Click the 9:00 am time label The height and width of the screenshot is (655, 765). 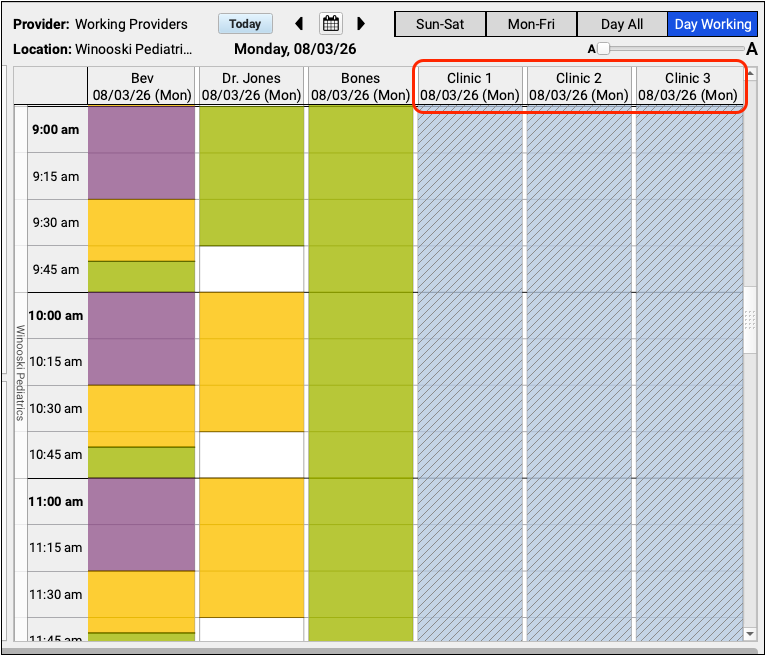56,130
